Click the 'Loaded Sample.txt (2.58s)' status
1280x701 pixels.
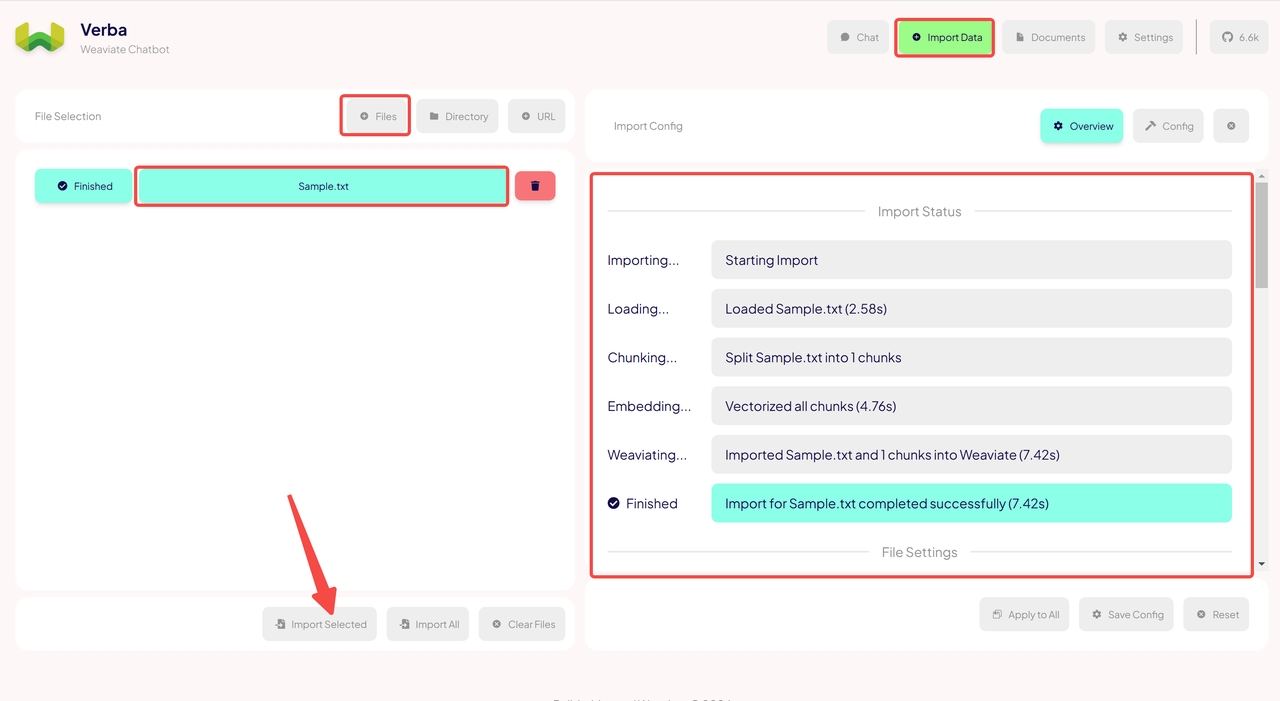click(971, 309)
